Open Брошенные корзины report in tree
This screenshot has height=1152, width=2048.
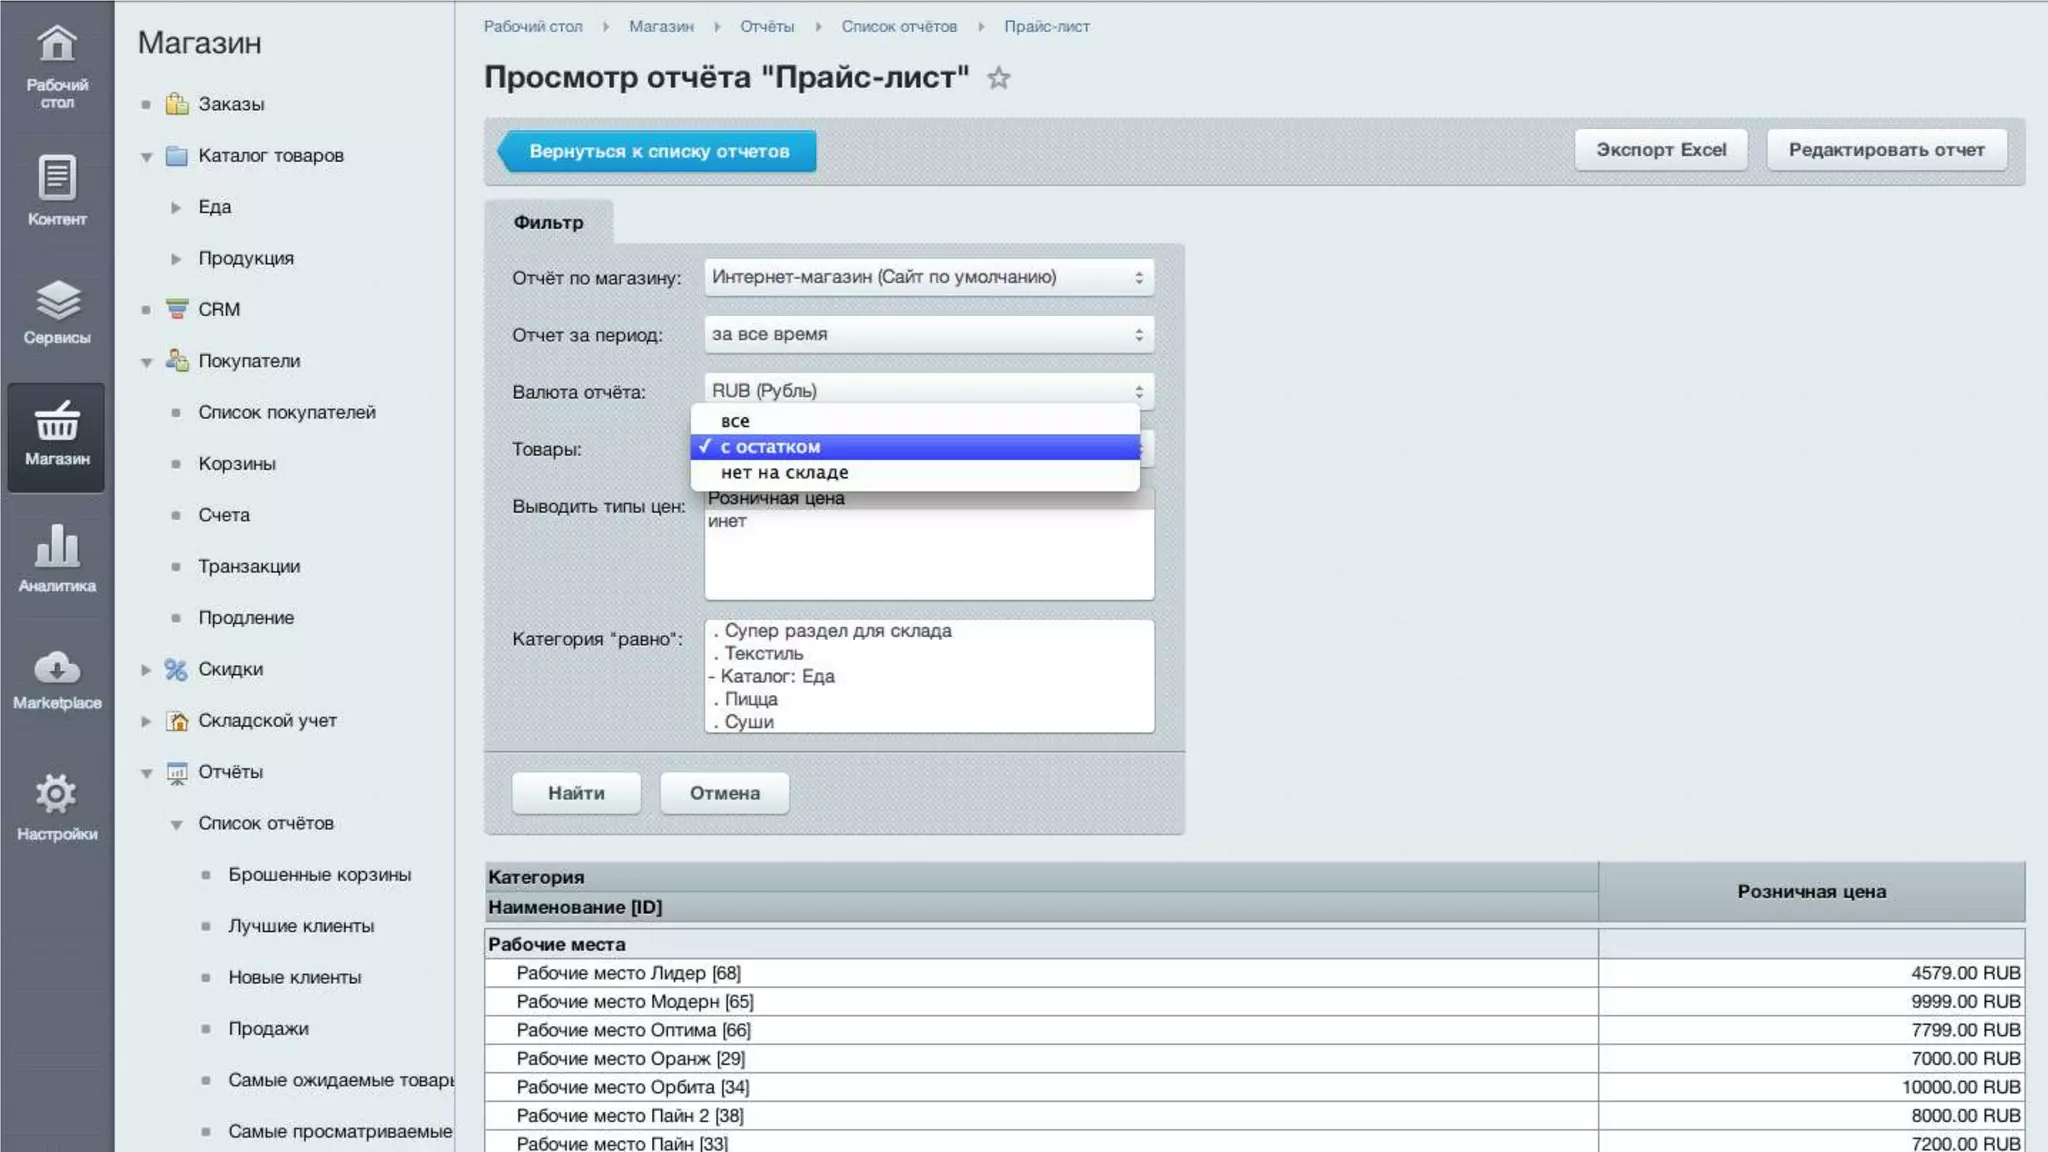(319, 874)
